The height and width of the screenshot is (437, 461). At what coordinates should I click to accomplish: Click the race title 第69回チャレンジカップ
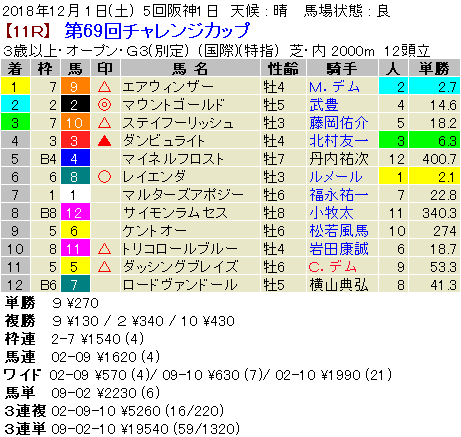(157, 31)
